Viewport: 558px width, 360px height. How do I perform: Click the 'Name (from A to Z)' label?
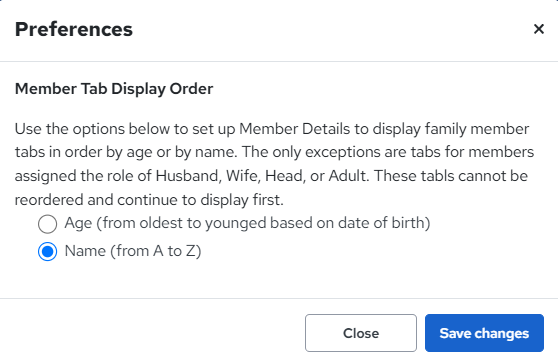(133, 251)
